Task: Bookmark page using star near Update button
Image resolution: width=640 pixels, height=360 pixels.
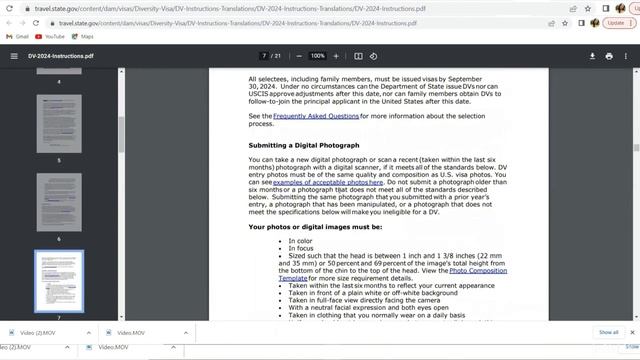Action: click(x=565, y=23)
